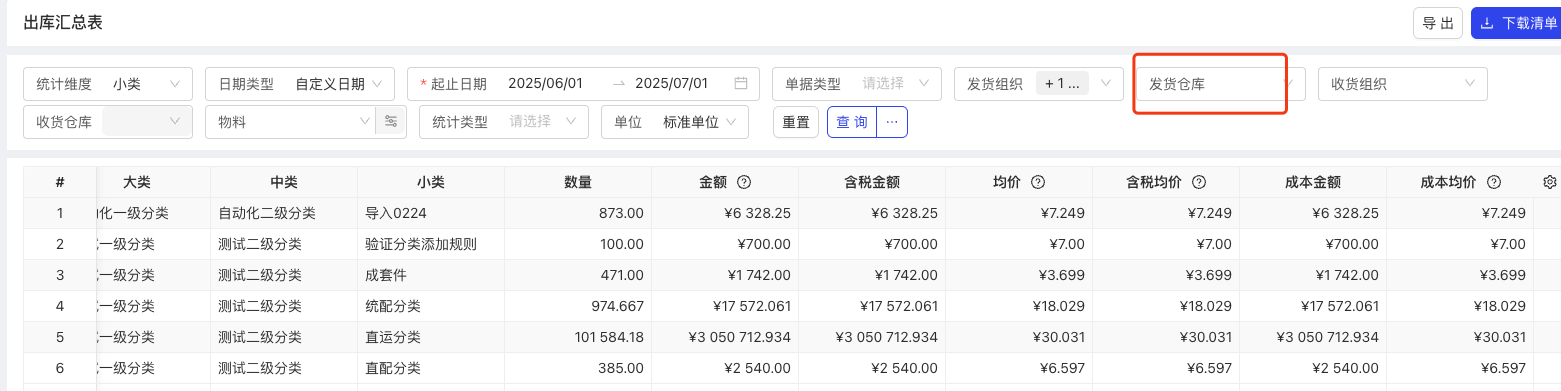This screenshot has width=1561, height=391.
Task: Click the 查询 button
Action: click(x=852, y=122)
